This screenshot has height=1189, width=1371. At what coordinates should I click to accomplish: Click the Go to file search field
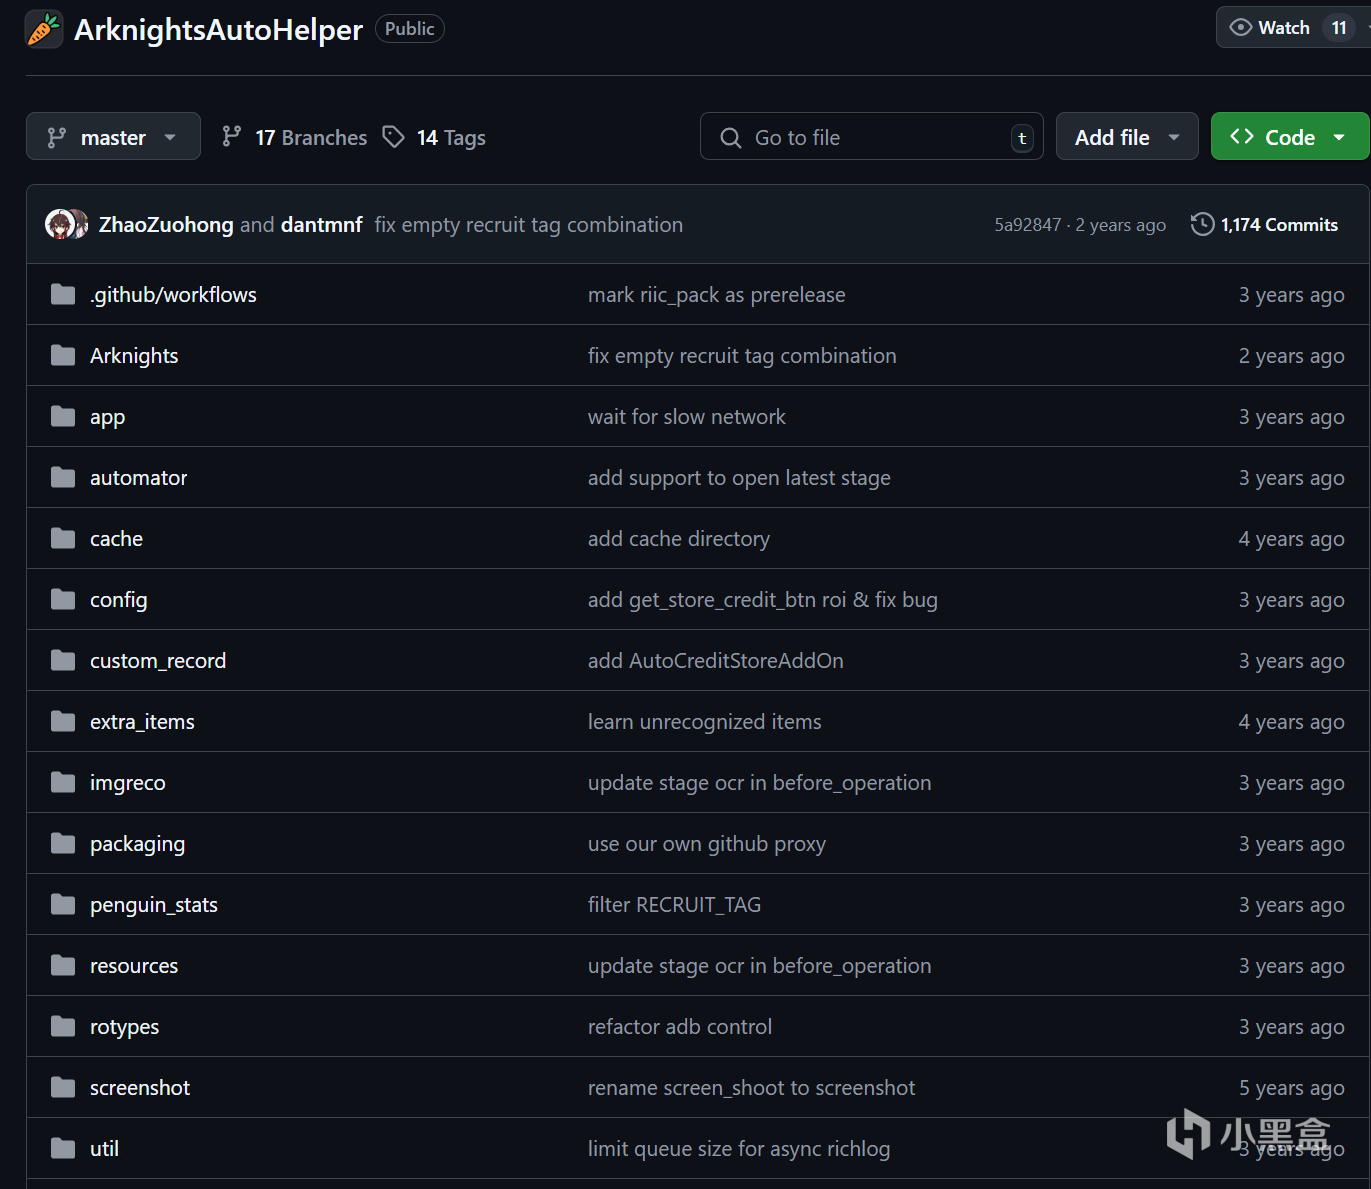point(871,137)
